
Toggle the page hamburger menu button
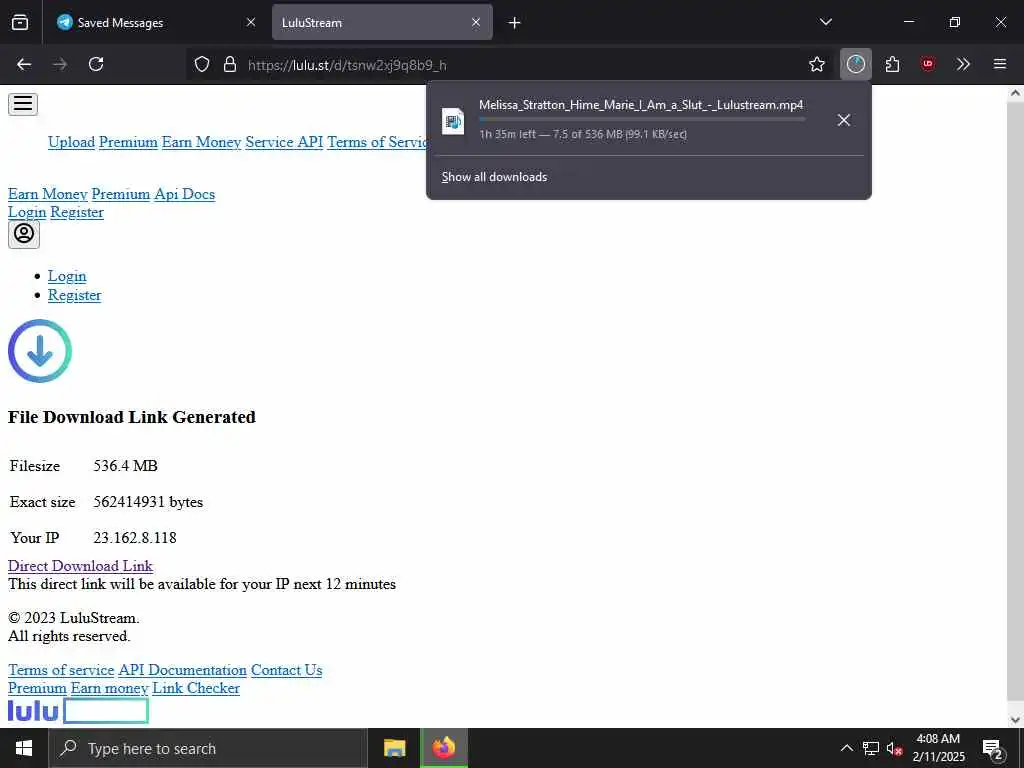point(23,104)
